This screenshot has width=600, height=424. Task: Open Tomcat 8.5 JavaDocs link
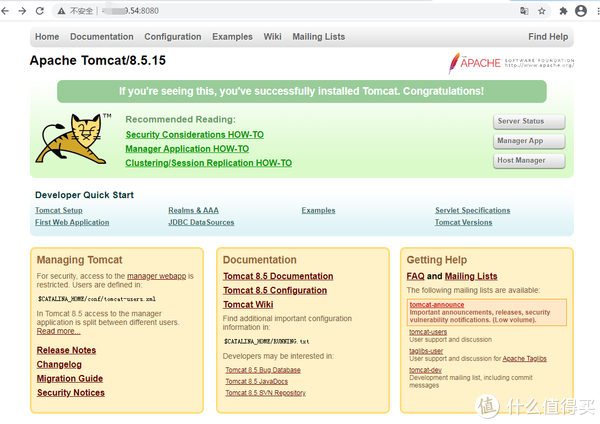tap(256, 382)
